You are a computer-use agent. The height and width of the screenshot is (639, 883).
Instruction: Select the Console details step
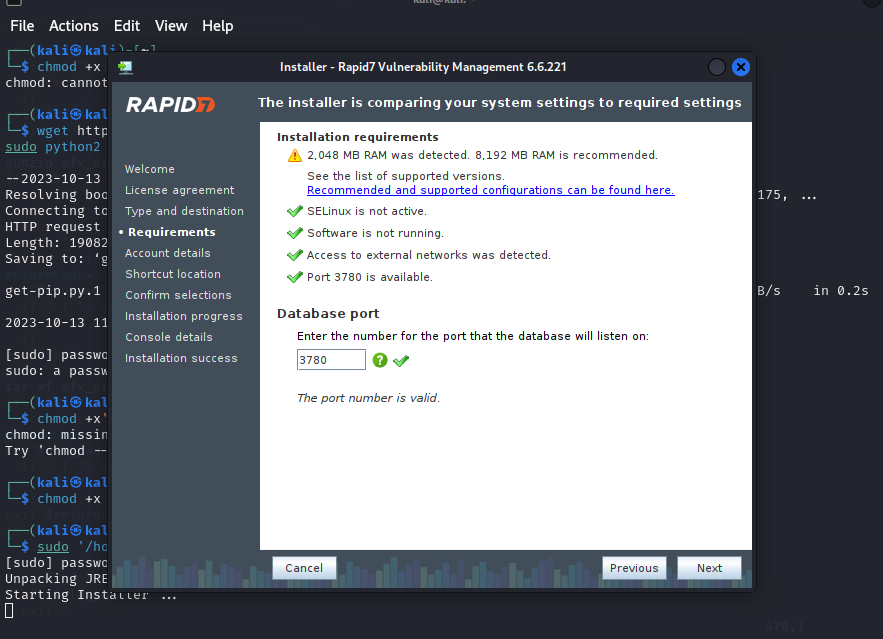click(x=169, y=337)
